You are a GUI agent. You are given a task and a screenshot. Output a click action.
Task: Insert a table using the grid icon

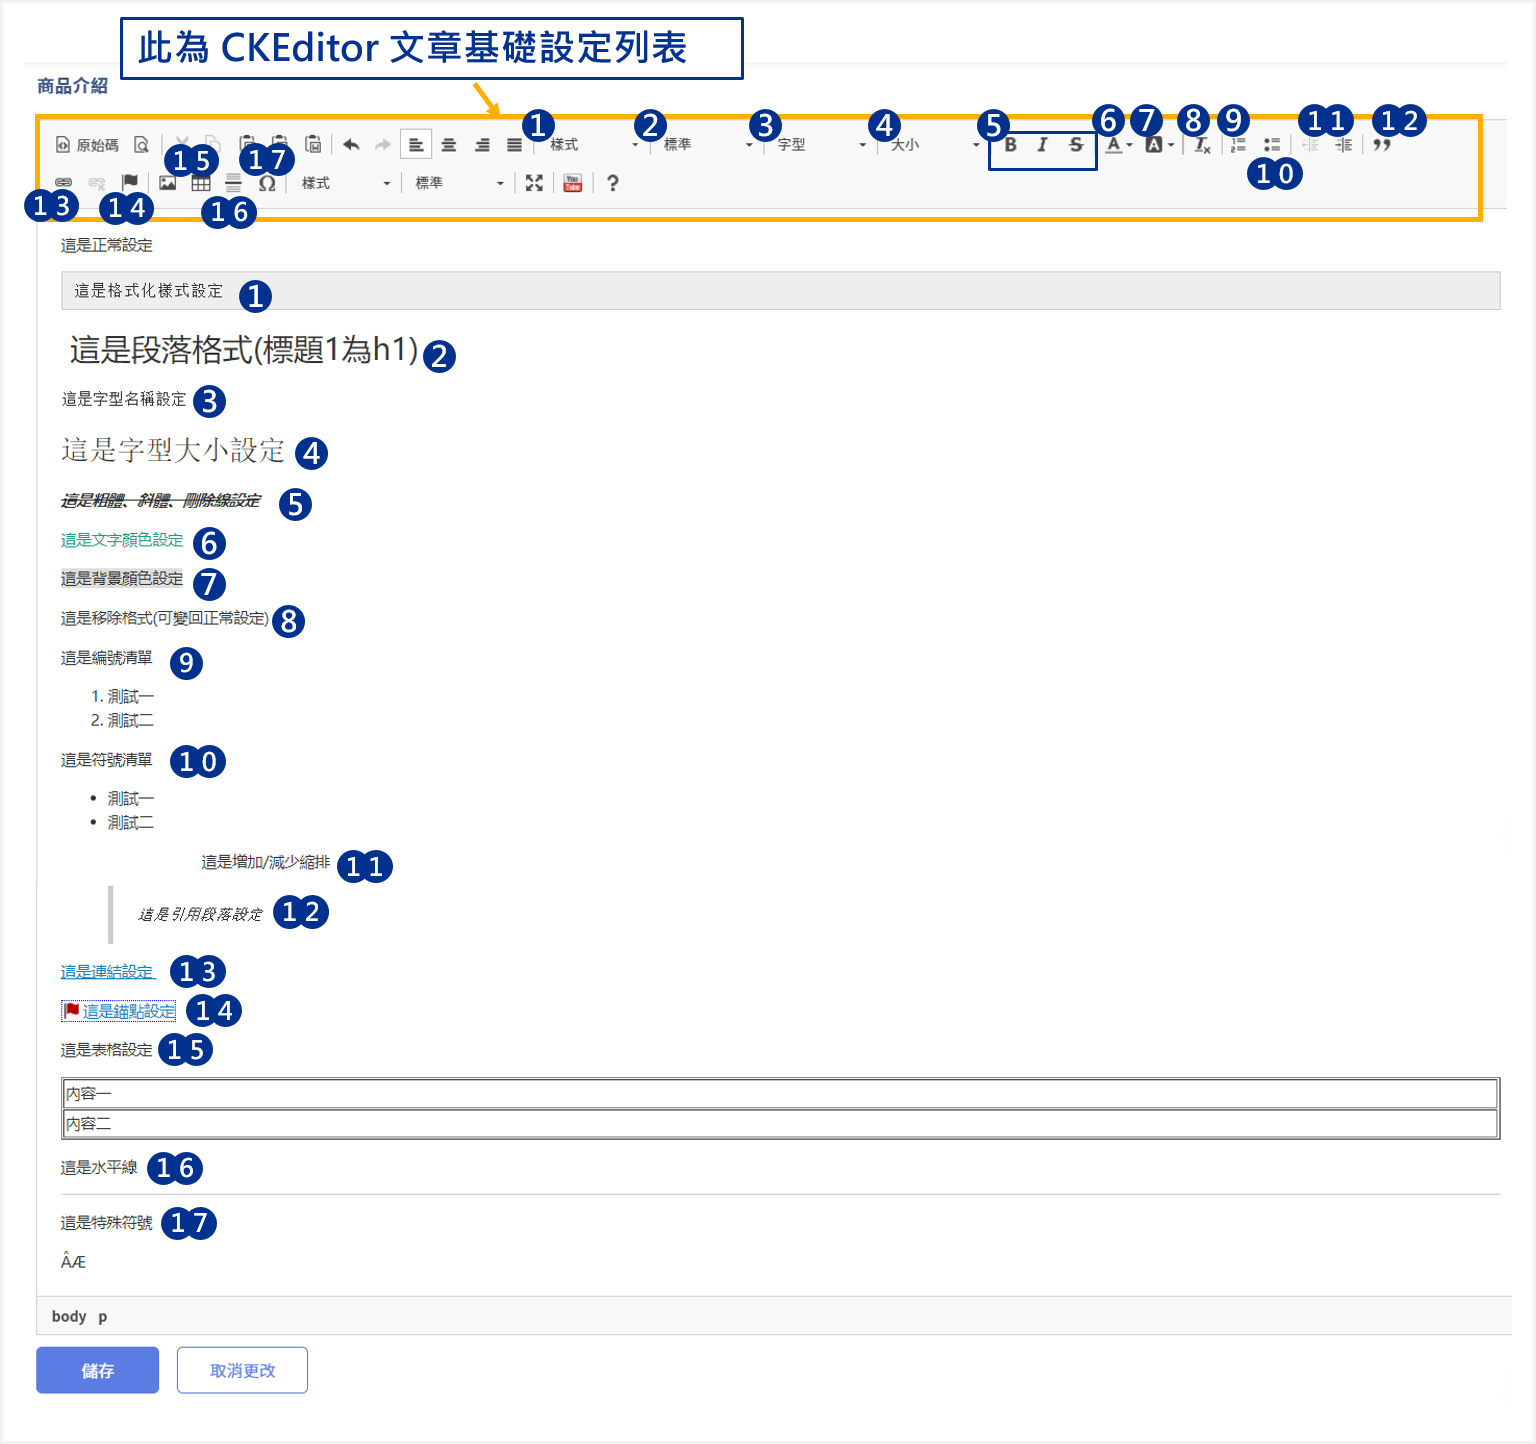click(x=201, y=183)
